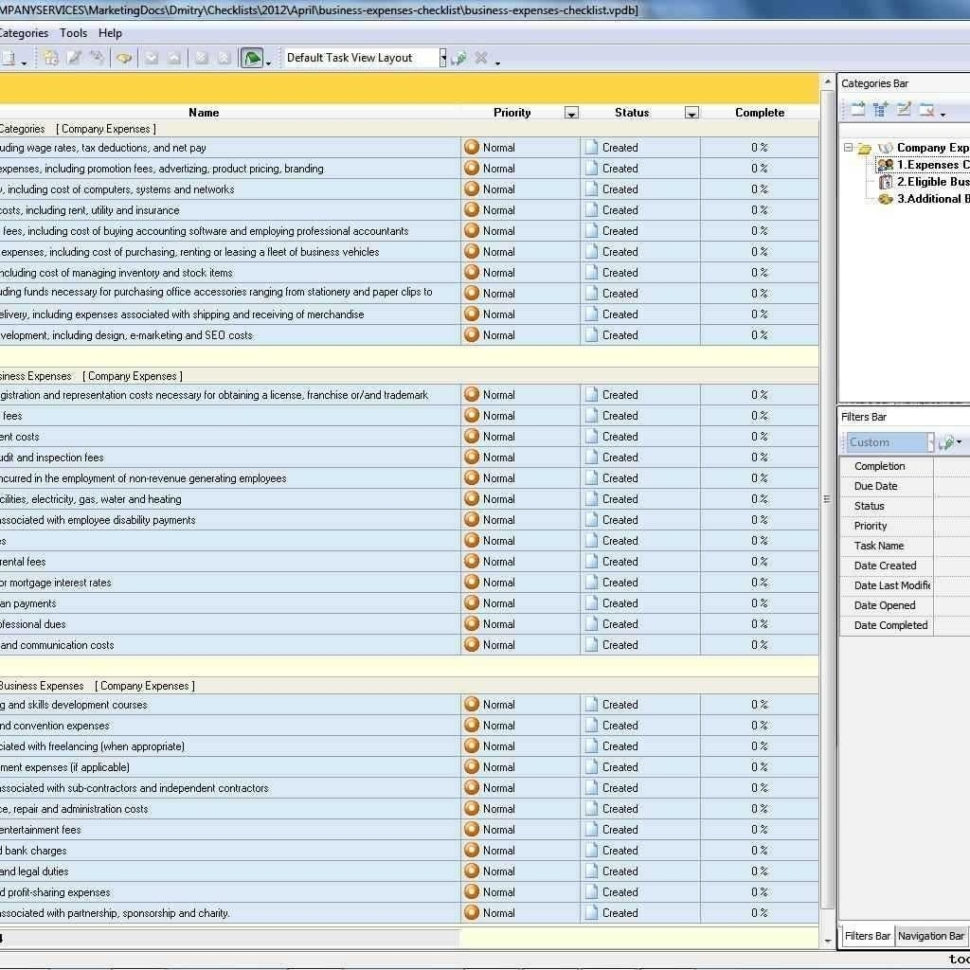The width and height of the screenshot is (970, 970).
Task: Click the edit category pencil icon in Categories Bar
Action: pyautogui.click(x=904, y=108)
